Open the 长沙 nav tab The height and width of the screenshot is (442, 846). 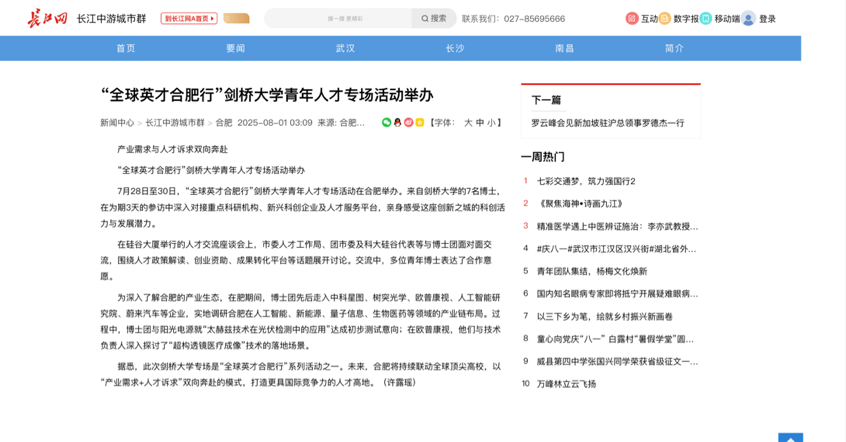[x=455, y=48]
